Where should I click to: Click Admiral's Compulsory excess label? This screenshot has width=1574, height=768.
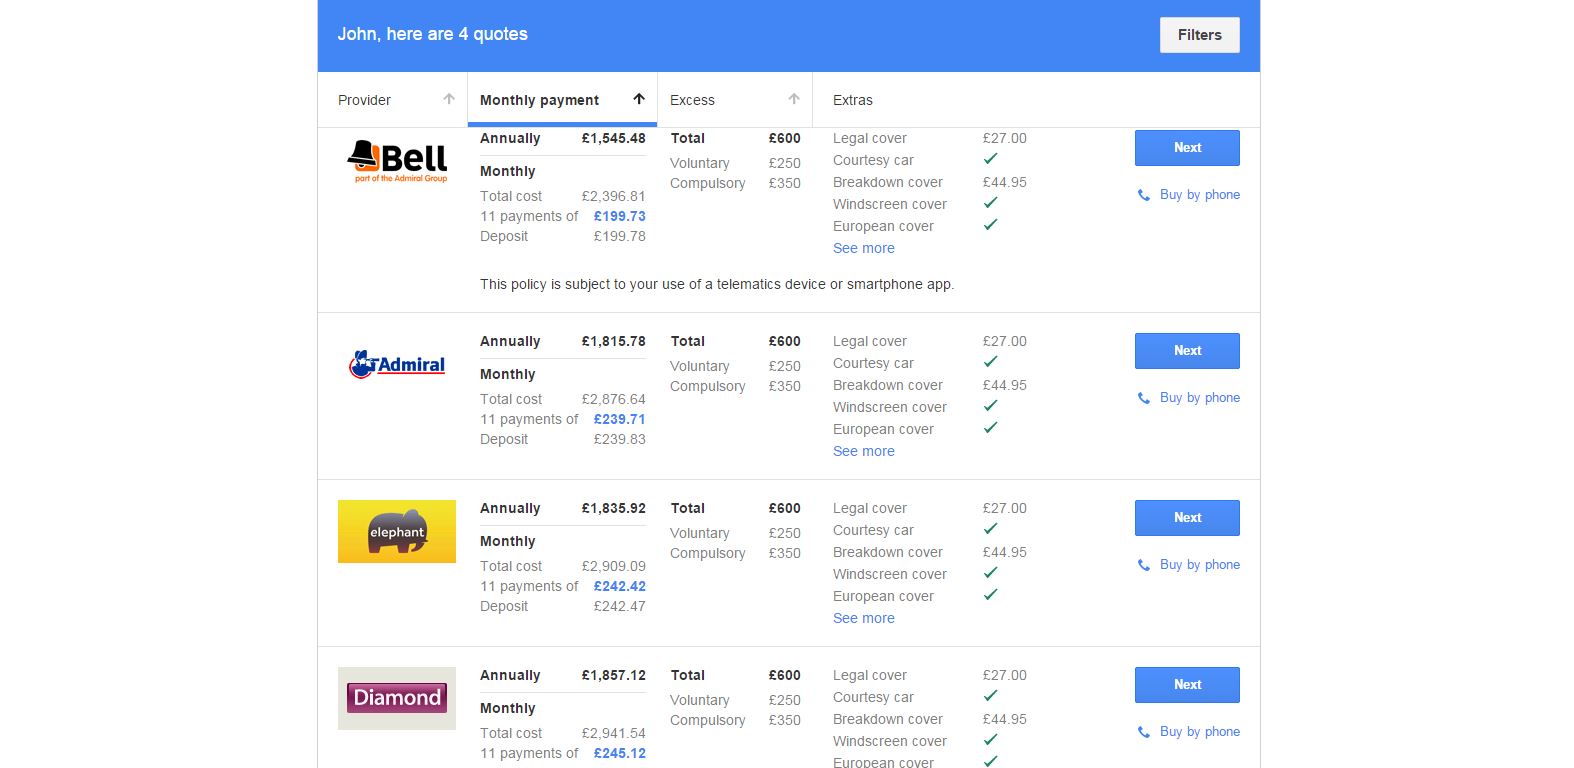(x=708, y=386)
